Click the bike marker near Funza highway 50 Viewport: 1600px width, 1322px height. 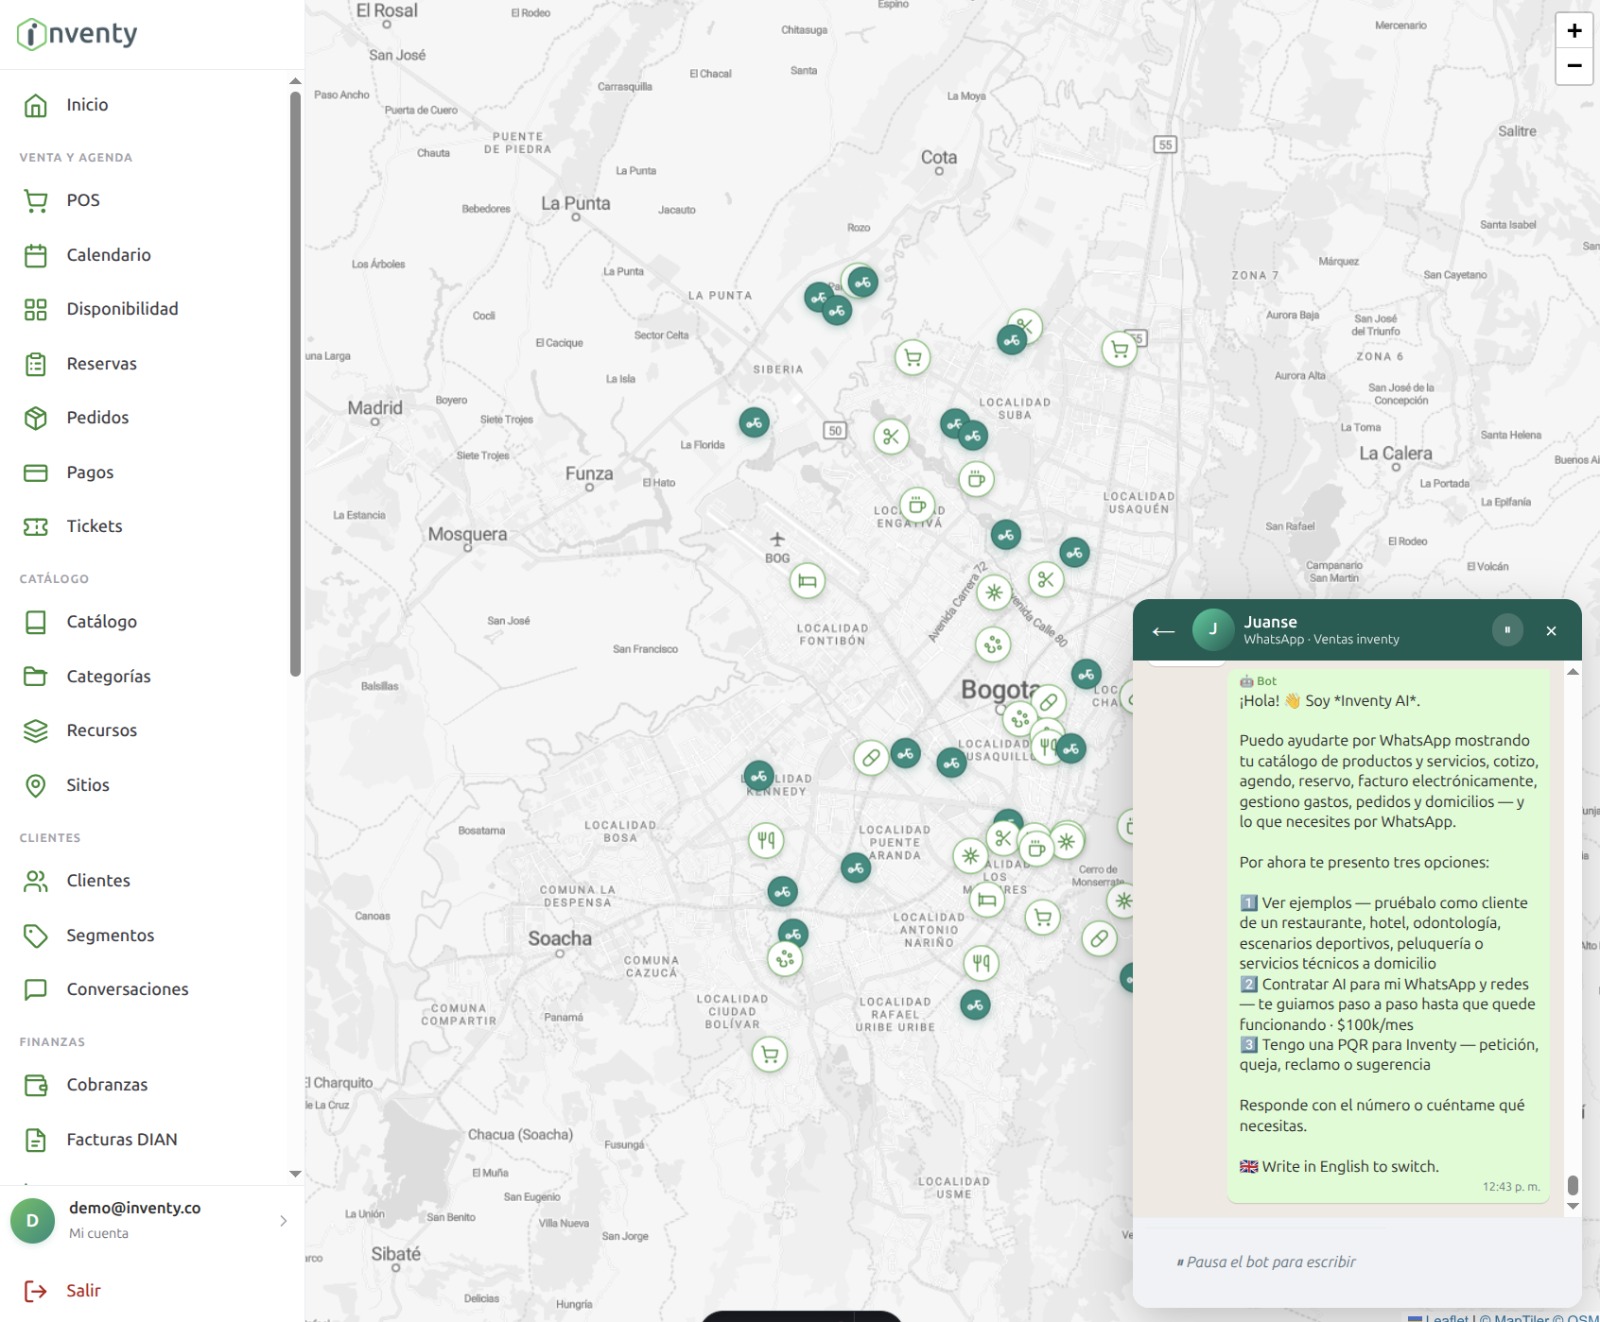[x=754, y=423]
